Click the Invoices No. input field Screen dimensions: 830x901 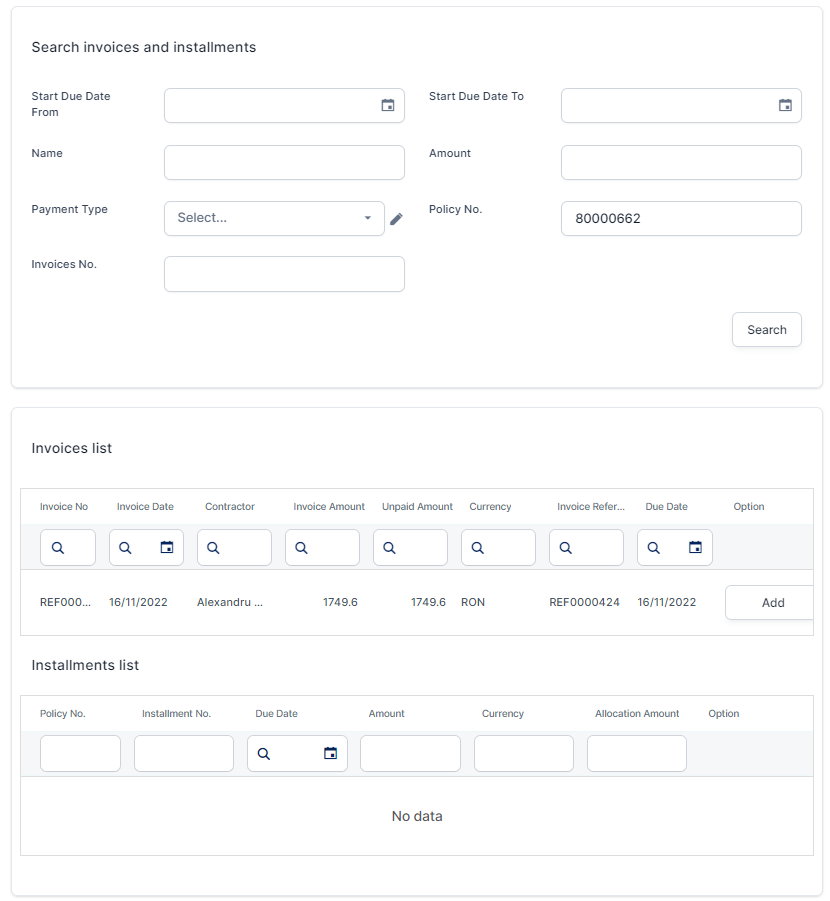[284, 274]
